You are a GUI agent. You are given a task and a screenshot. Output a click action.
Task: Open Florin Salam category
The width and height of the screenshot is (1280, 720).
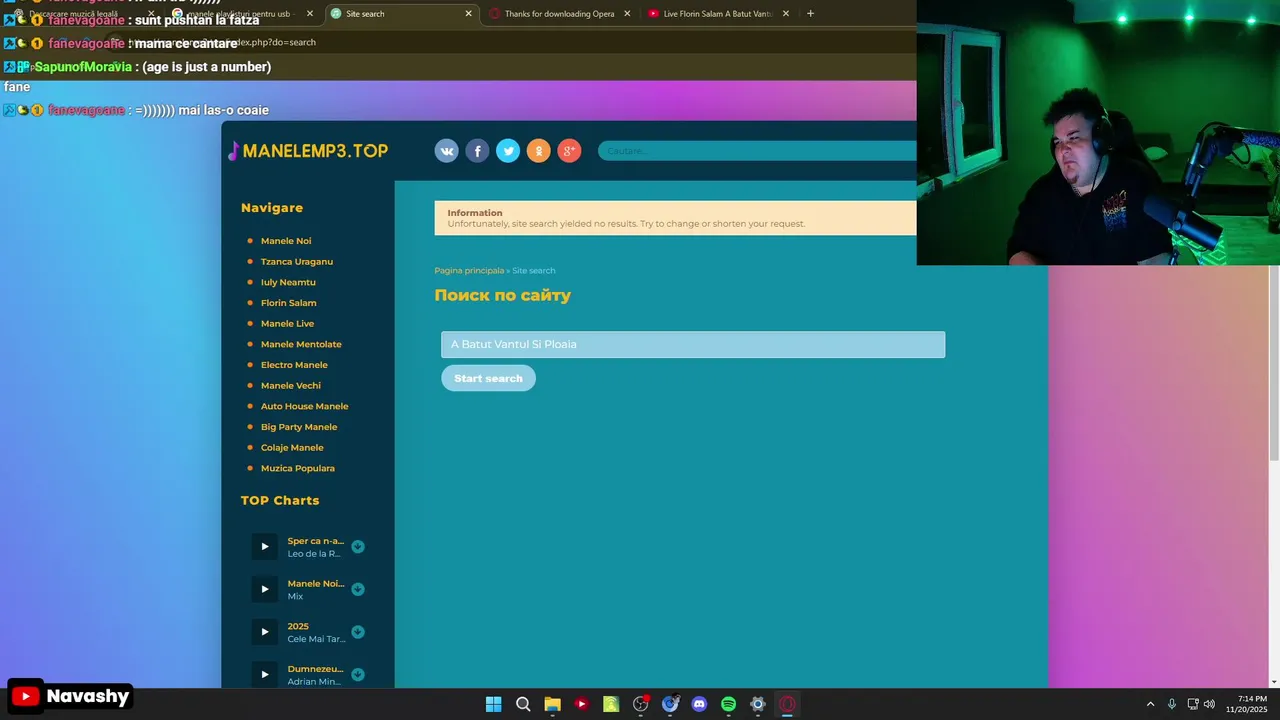point(289,303)
